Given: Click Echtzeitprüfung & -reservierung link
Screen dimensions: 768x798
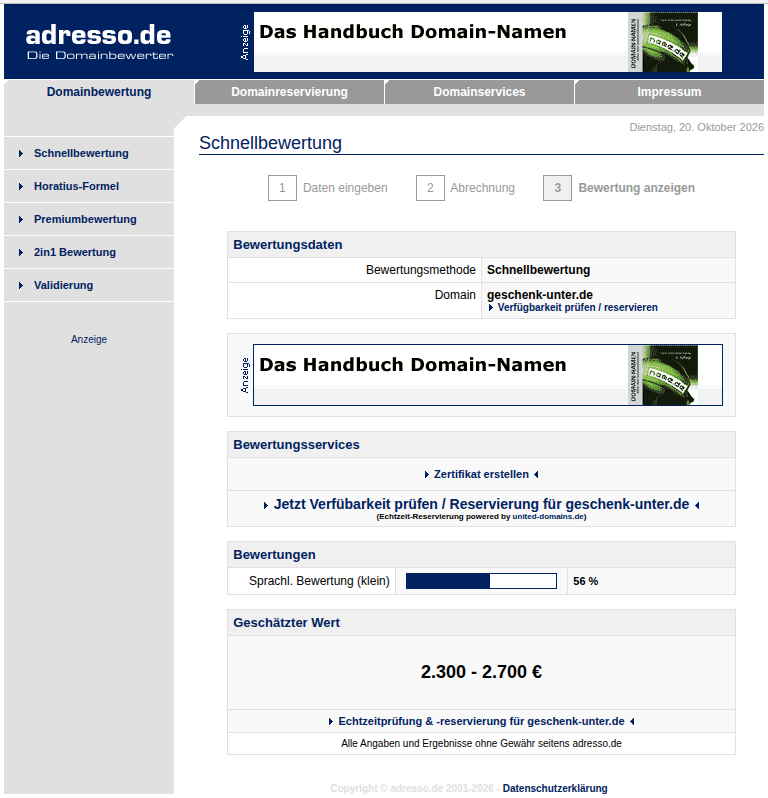Looking at the screenshot, I should pos(481,721).
